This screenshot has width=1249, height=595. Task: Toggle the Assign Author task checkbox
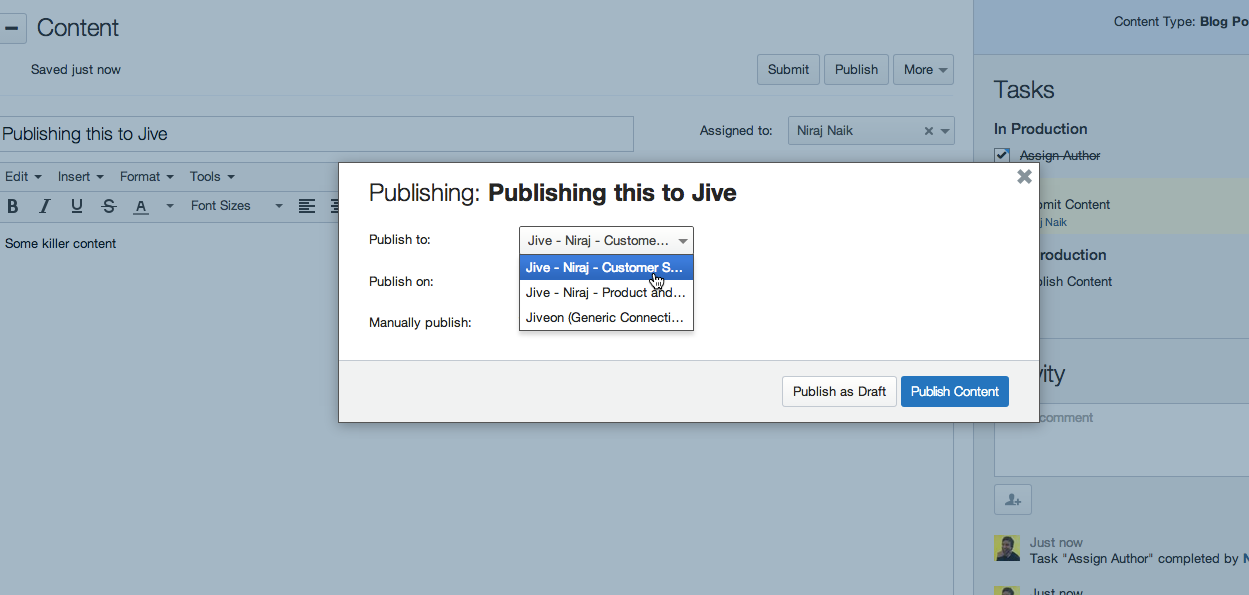coord(1002,156)
